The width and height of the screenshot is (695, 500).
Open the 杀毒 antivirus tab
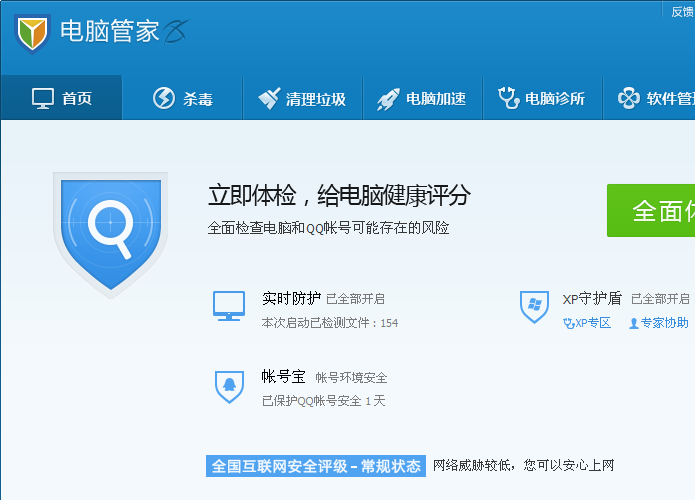click(x=182, y=98)
